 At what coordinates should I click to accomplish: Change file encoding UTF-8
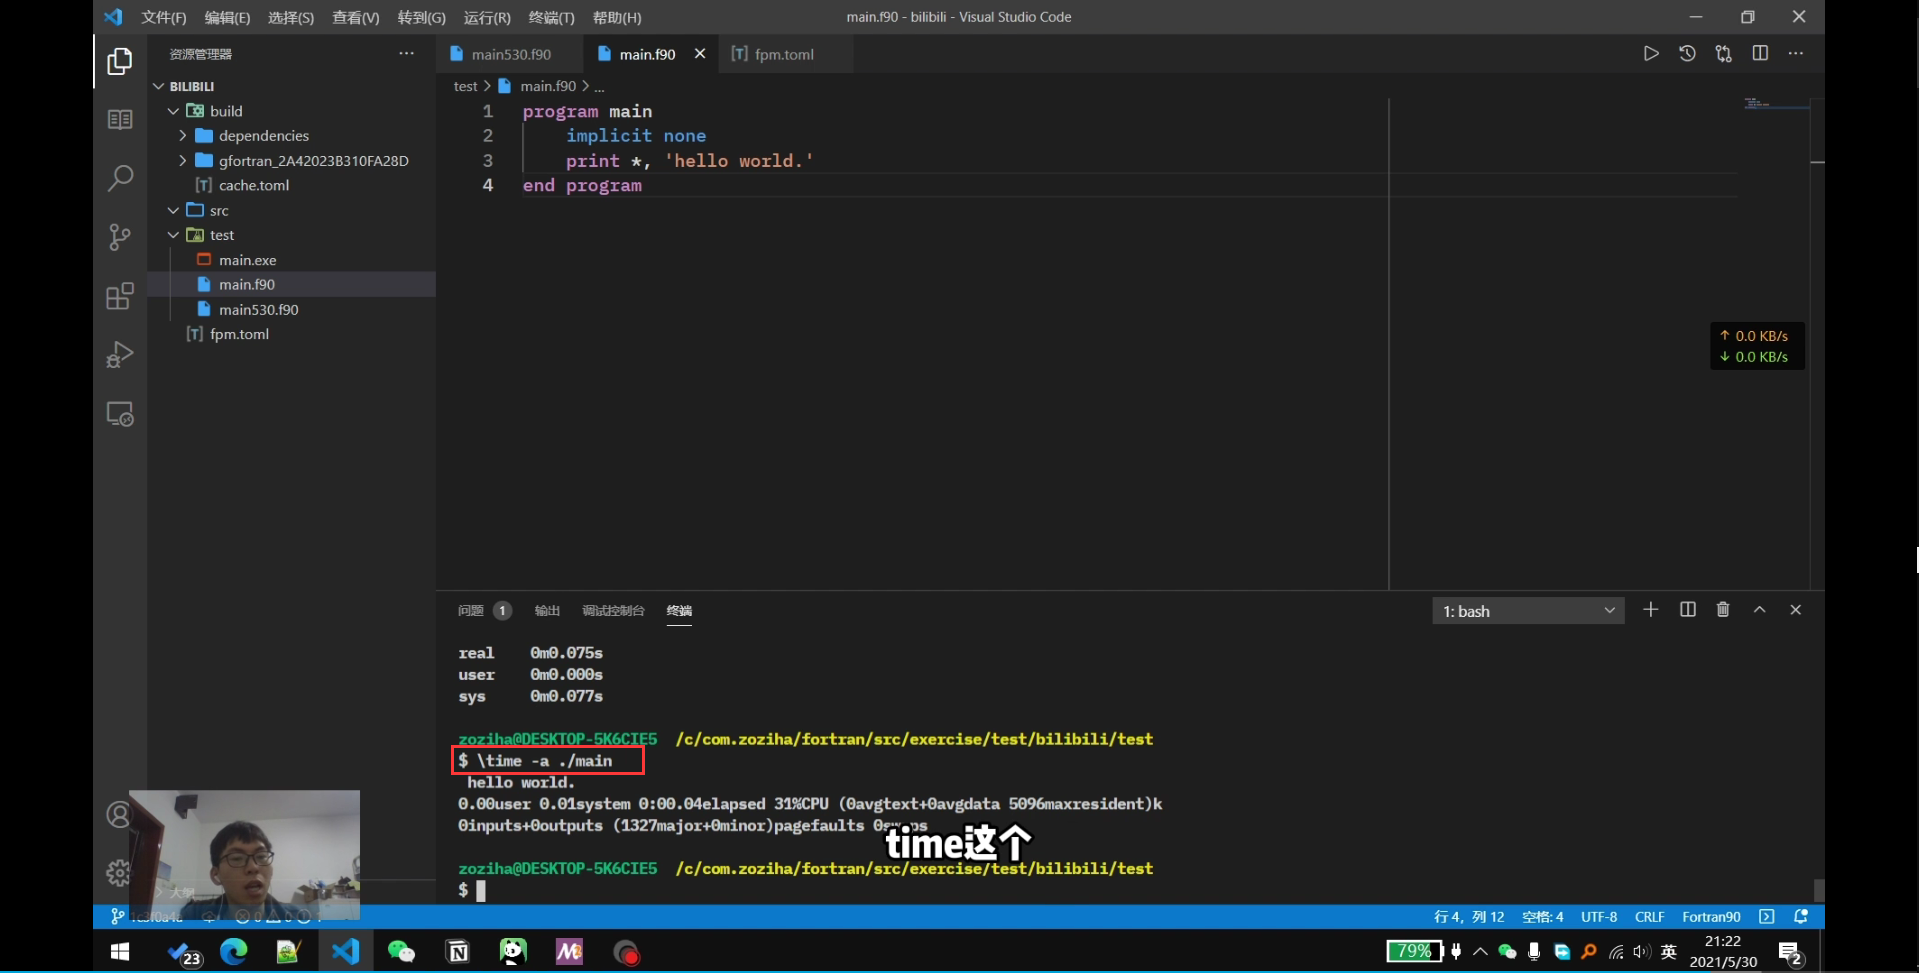click(x=1599, y=917)
